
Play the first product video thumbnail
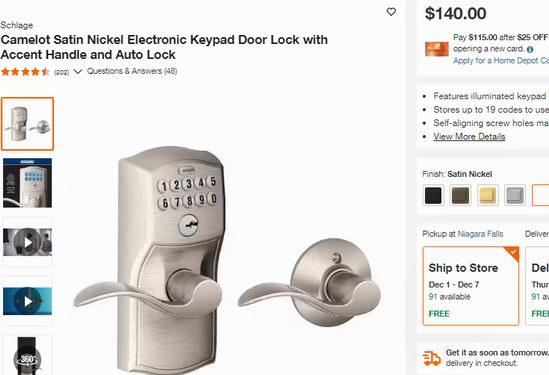pyautogui.click(x=27, y=242)
